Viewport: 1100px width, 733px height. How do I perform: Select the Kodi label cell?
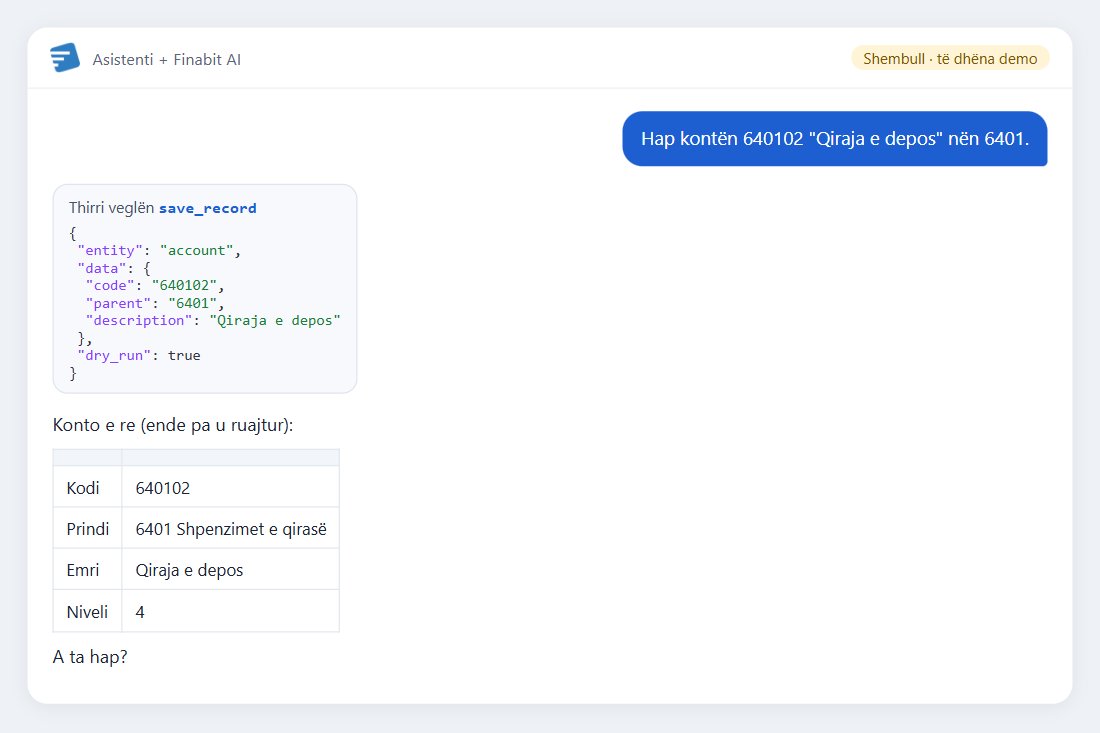pyautogui.click(x=88, y=487)
